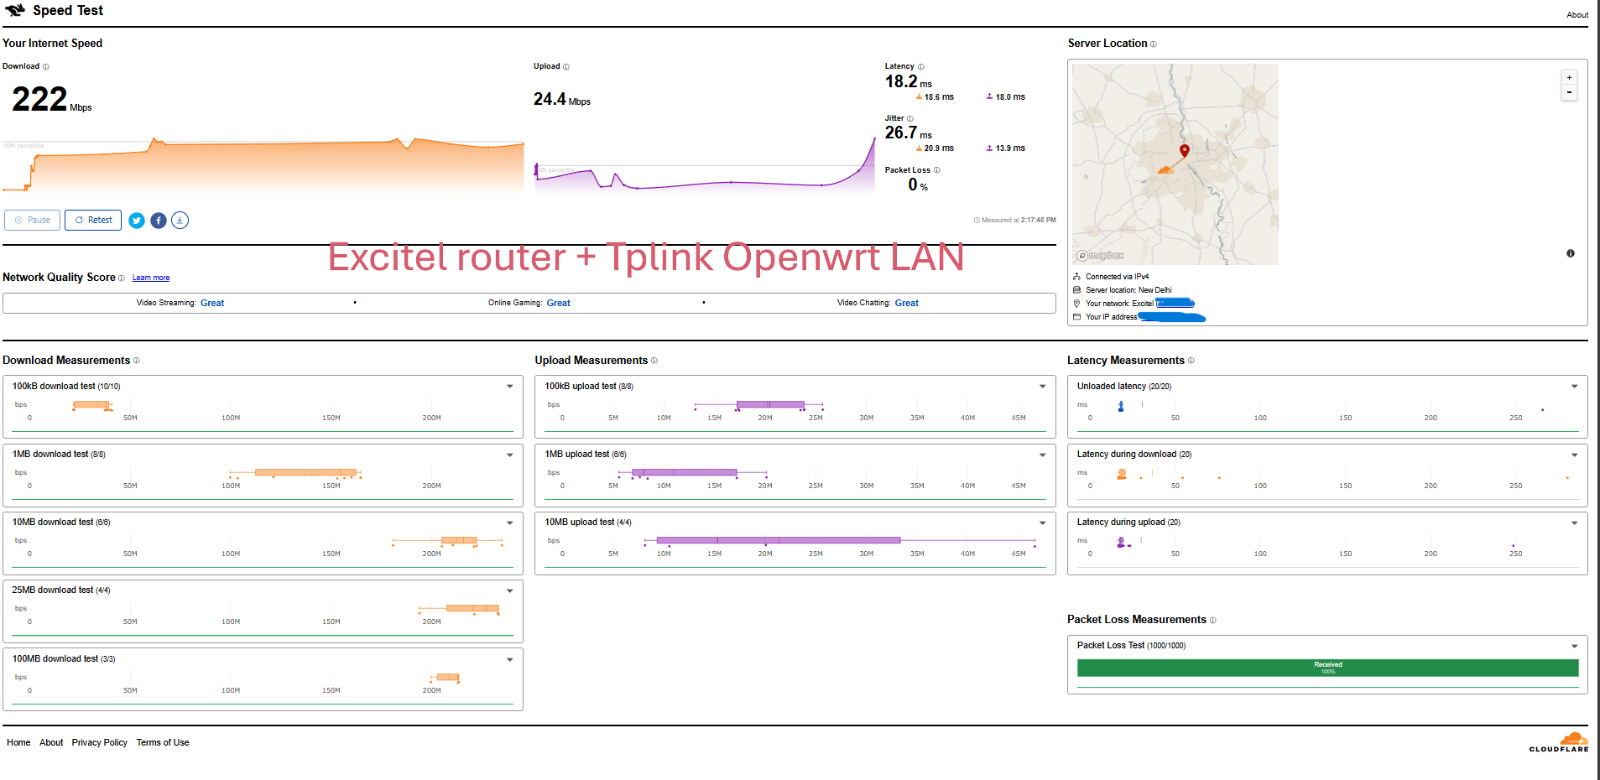Click the info icon next to Packet Loss
Image resolution: width=1600 pixels, height=780 pixels.
937,170
